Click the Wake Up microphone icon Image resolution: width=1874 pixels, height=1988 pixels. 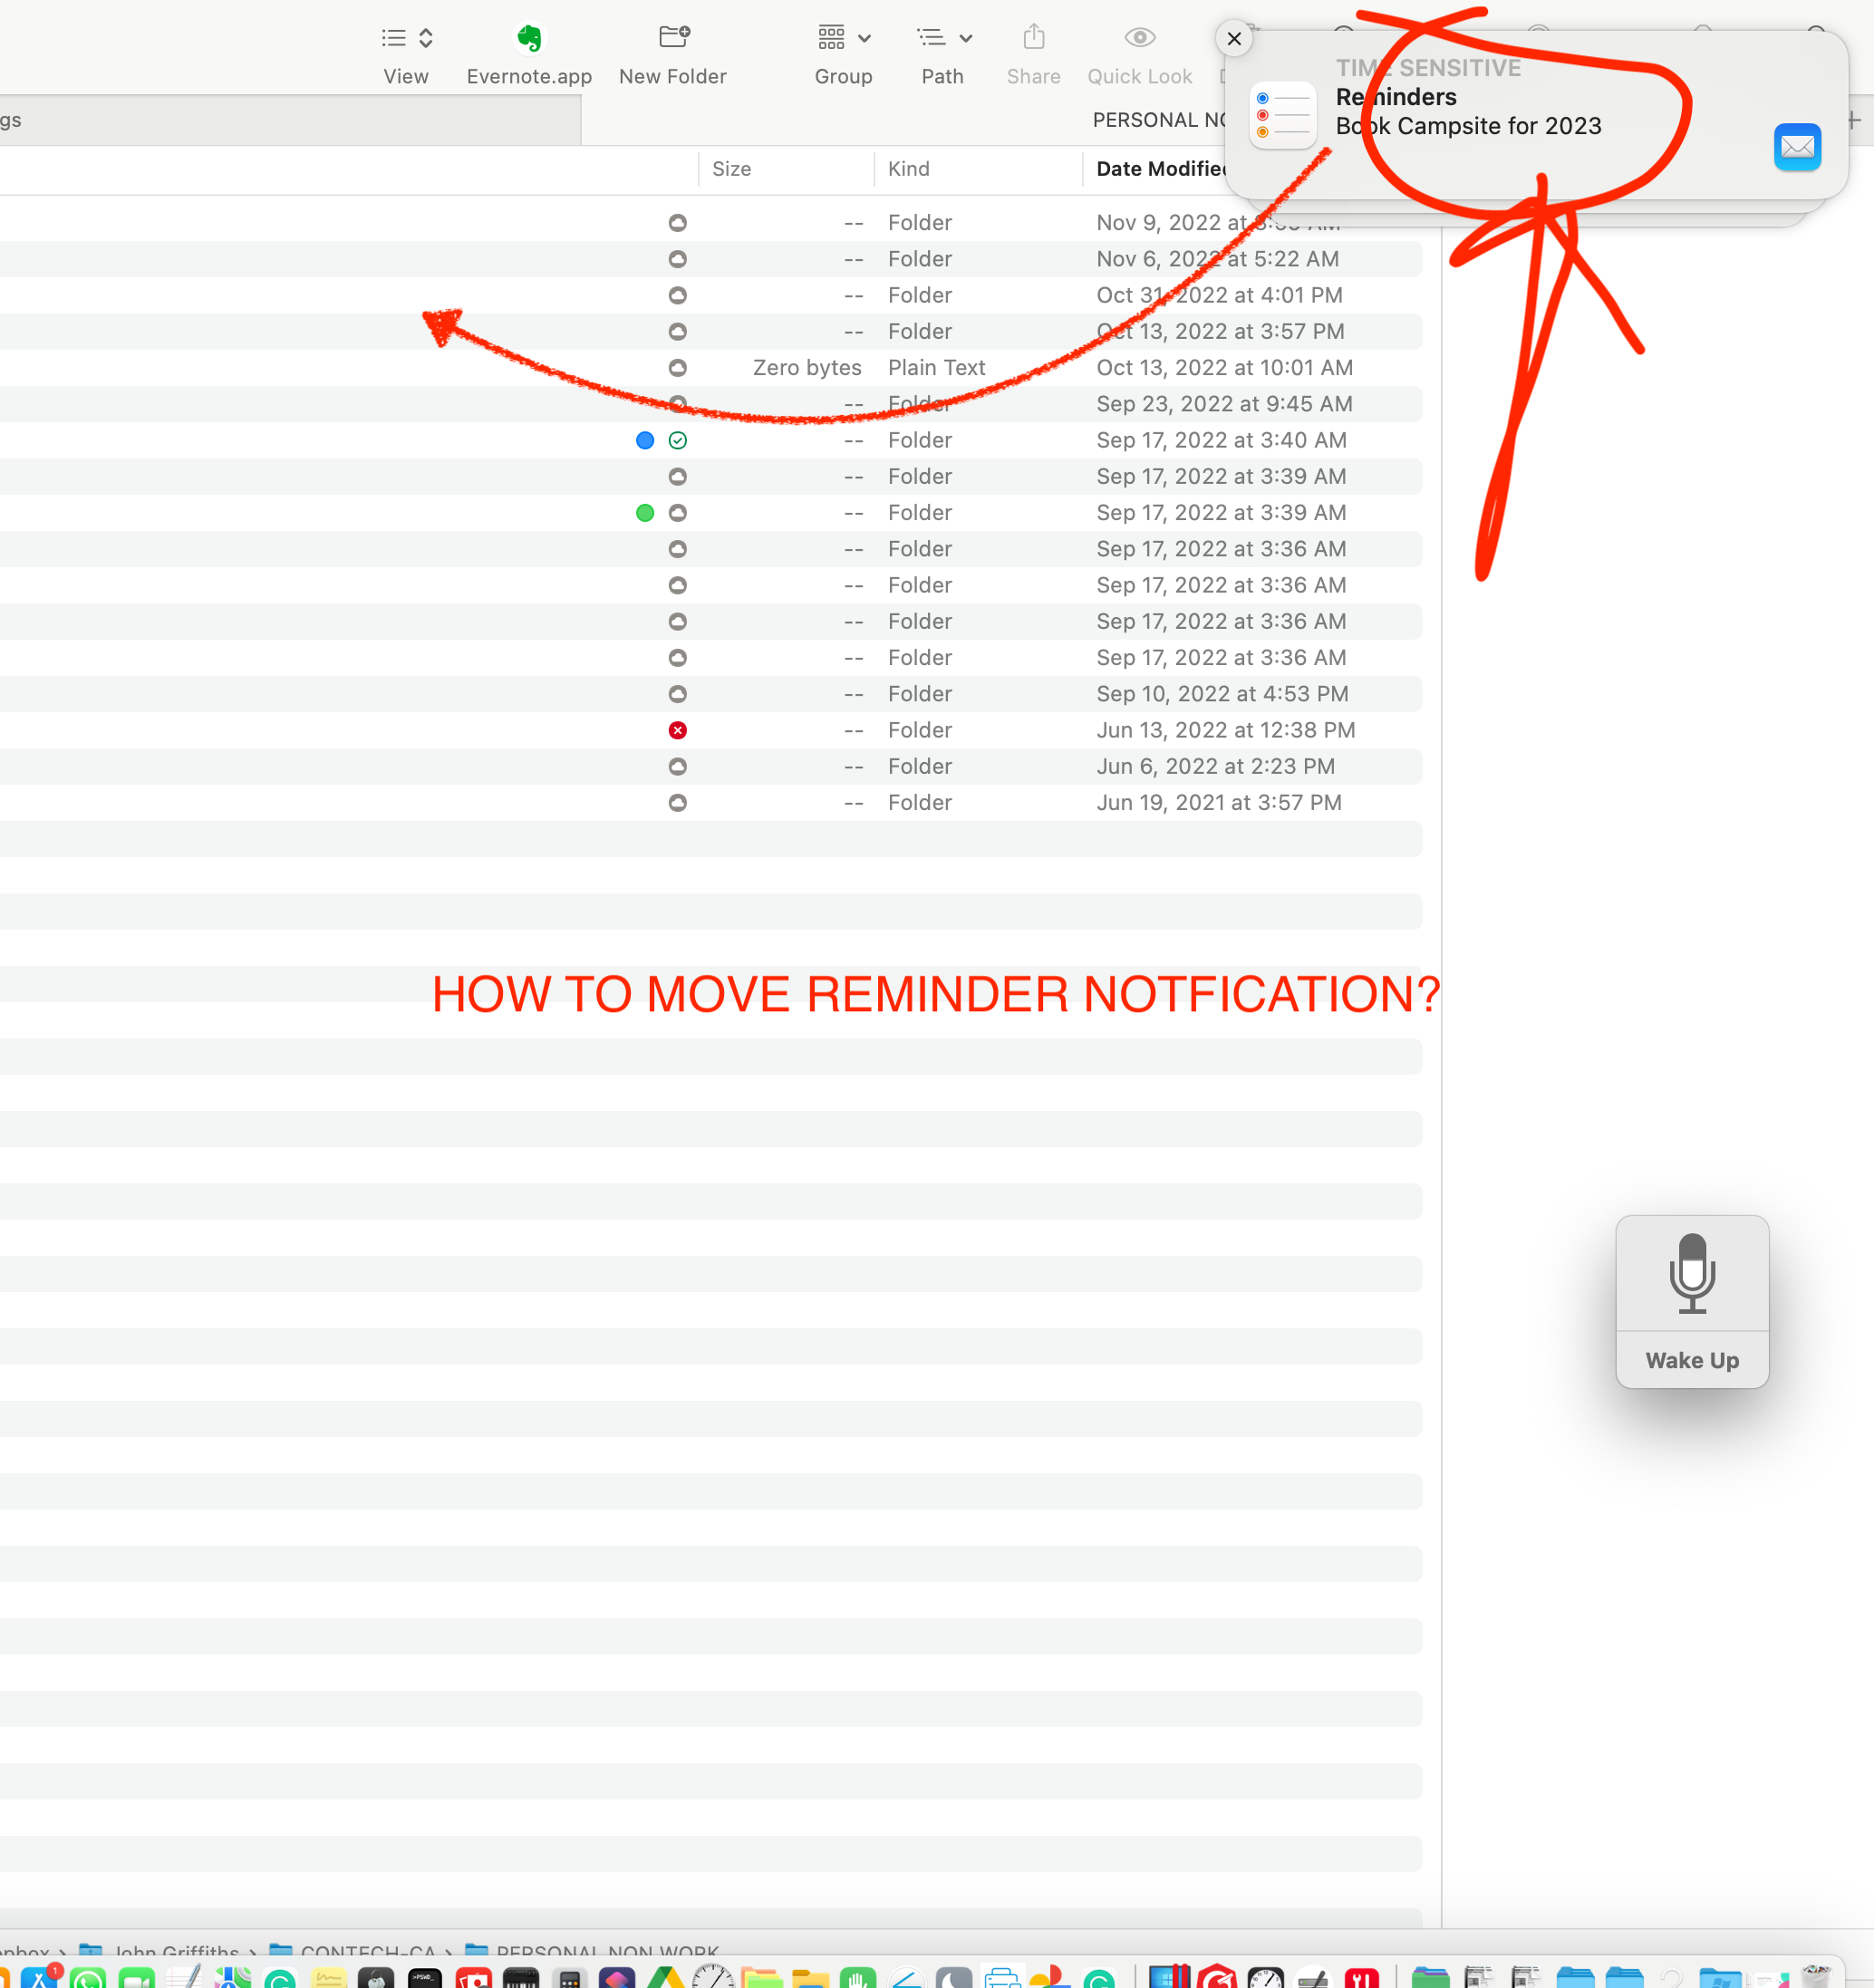click(1691, 1273)
